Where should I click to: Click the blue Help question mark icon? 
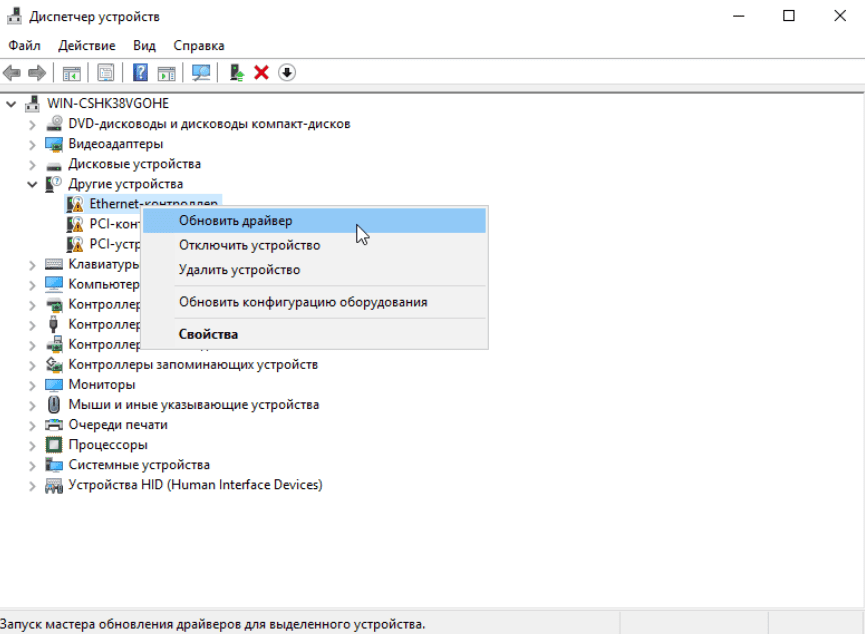(x=140, y=72)
